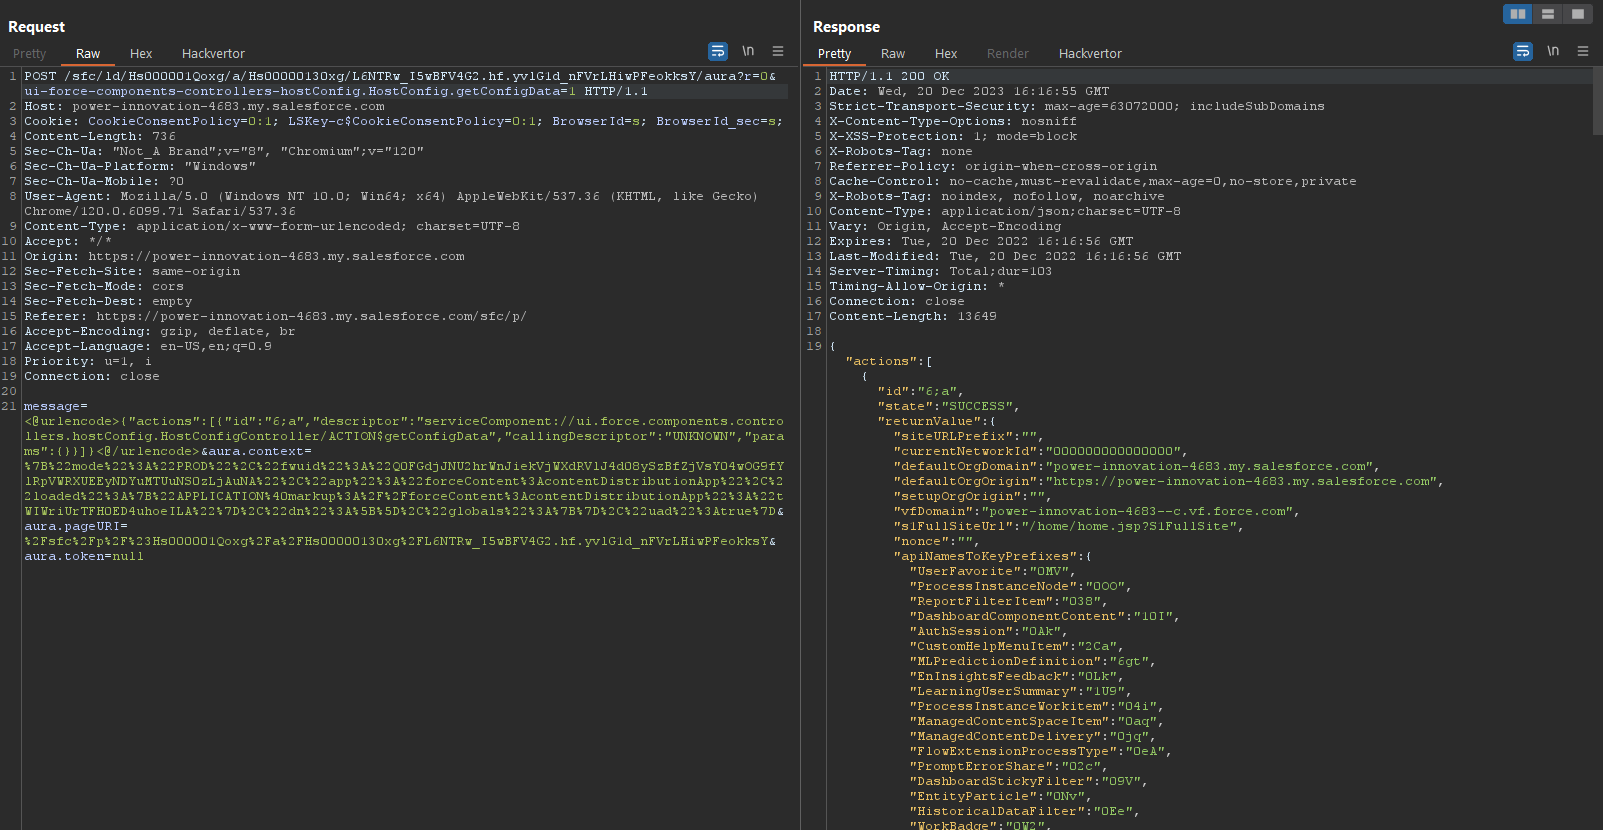Click 'HTTP/1.1 200 OK' status line

click(889, 76)
